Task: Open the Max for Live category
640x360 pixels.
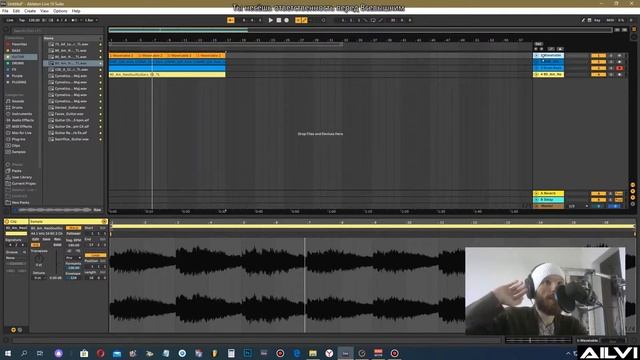Action: tap(21, 133)
